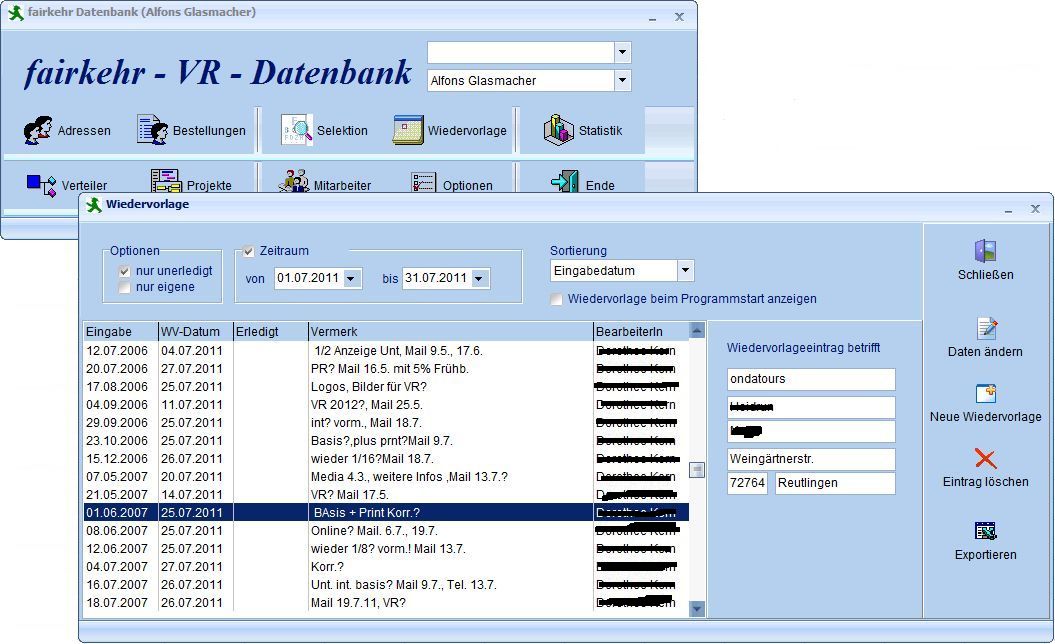The width and height of the screenshot is (1055, 644).
Task: Select row 'VR 2012?, Mail 25.5.'
Action: click(x=386, y=404)
